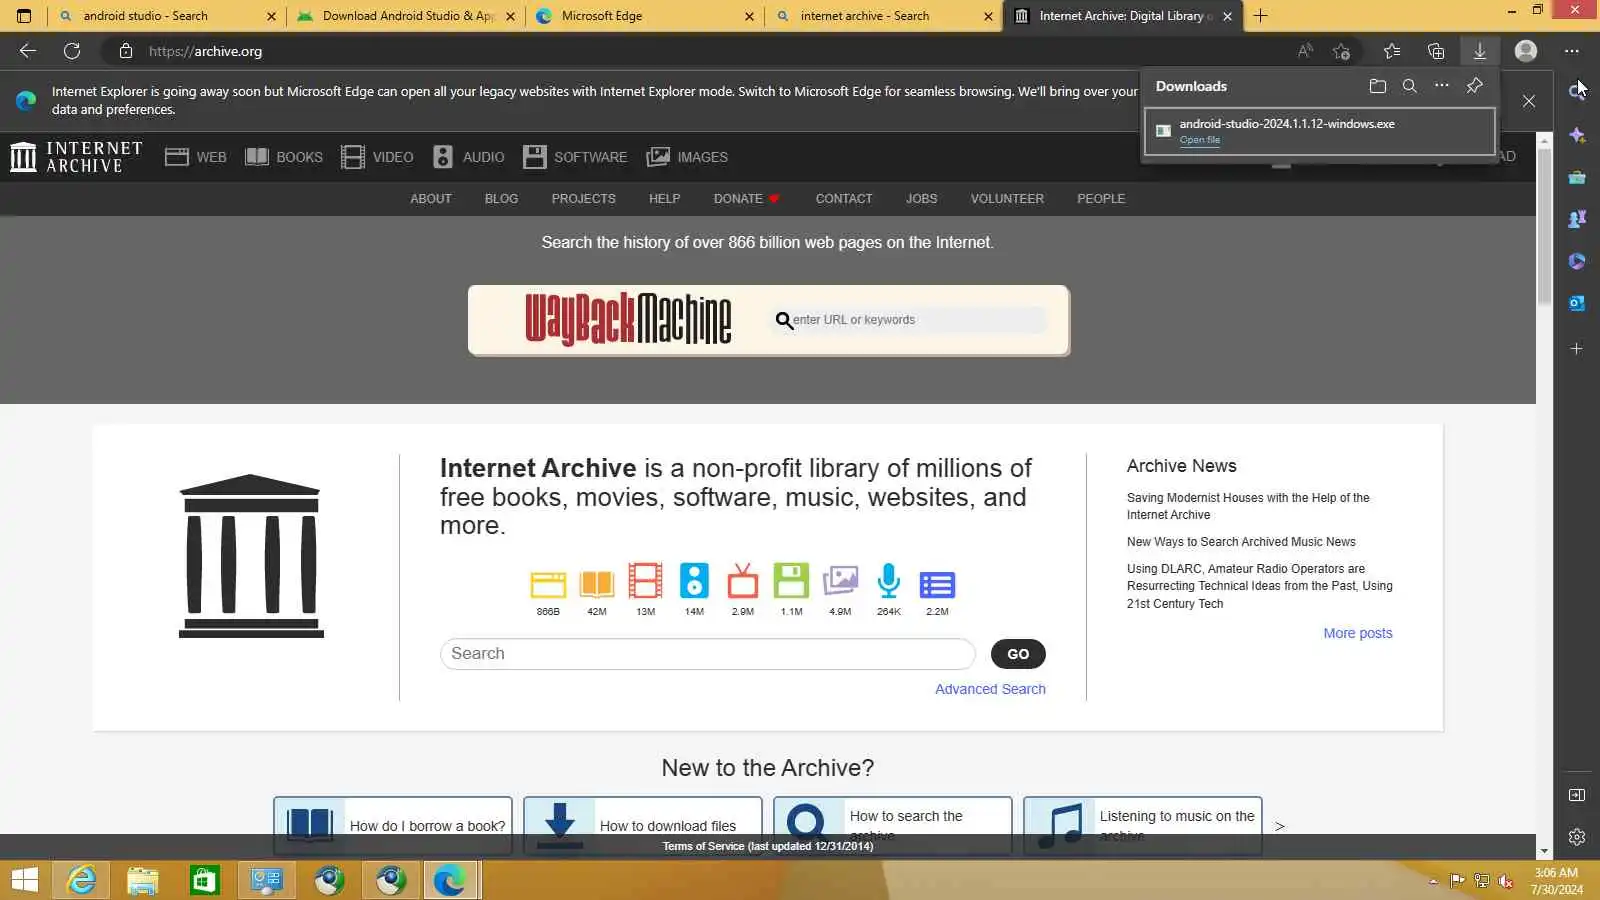This screenshot has height=900, width=1600.
Task: Dismiss the Internet Explorer notice bar
Action: click(1529, 101)
